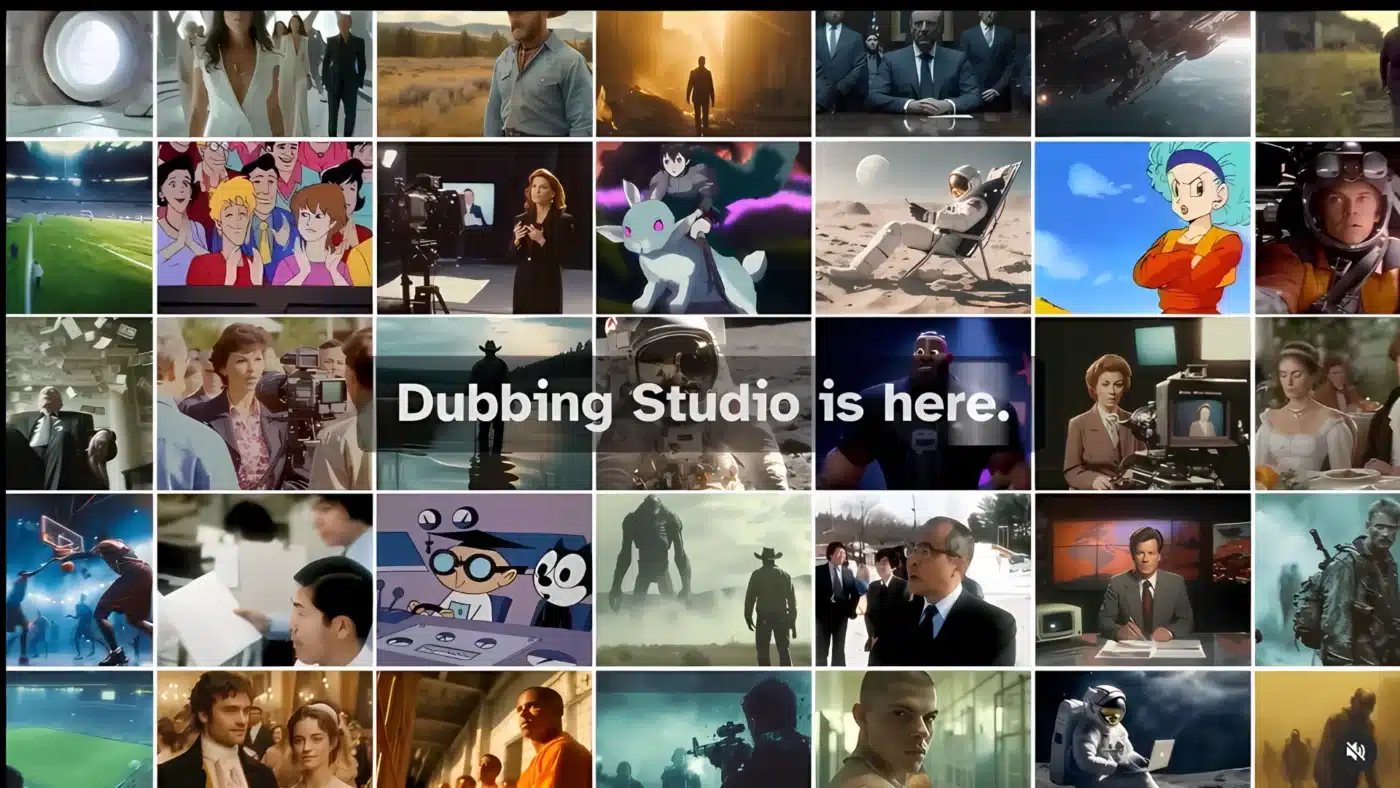This screenshot has height=788, width=1400.
Task: Open the teal-haired anime girl thumbnail
Action: click(1143, 228)
